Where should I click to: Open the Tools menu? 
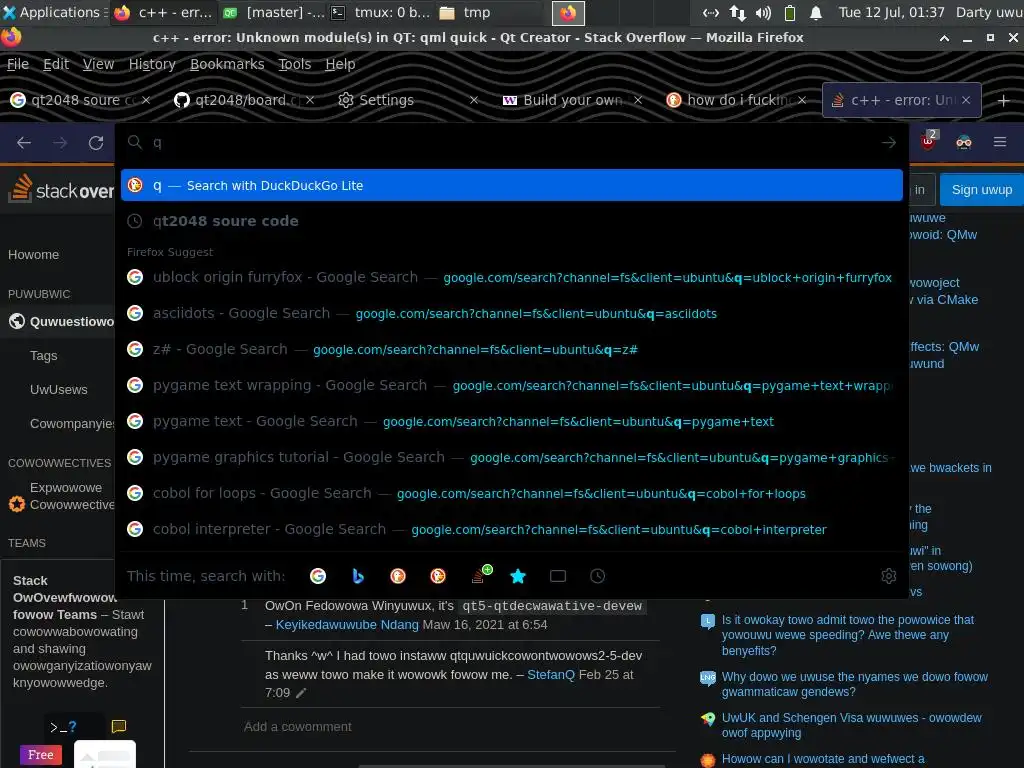[295, 64]
